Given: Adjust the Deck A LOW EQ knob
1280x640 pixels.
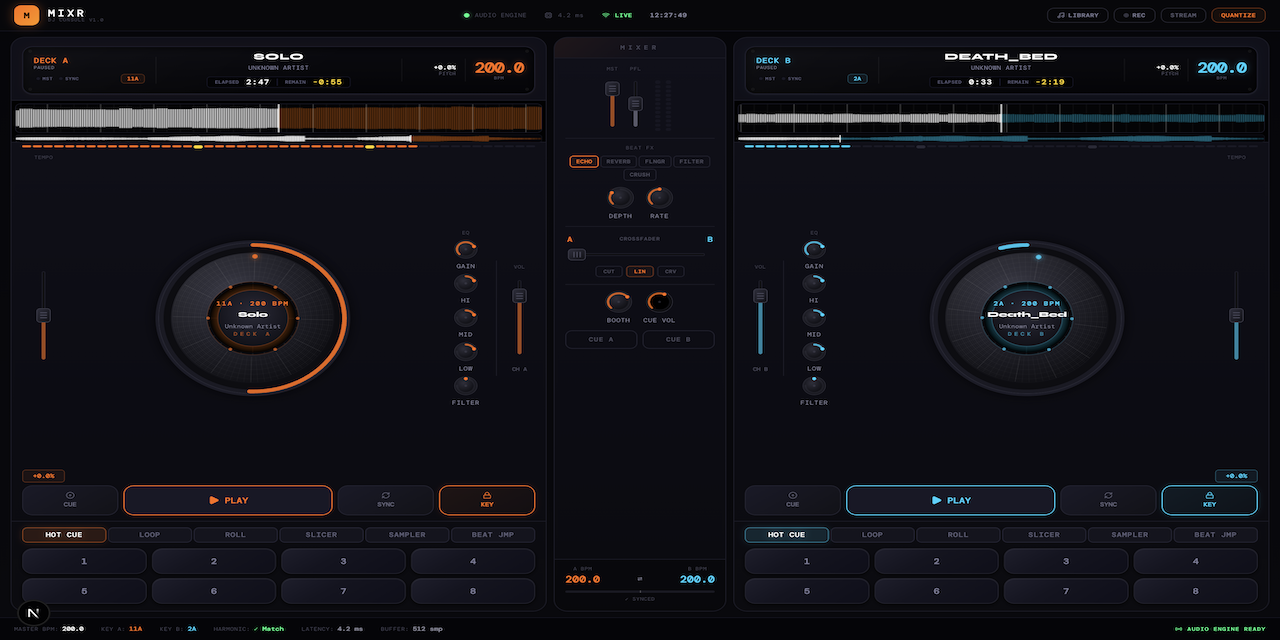Looking at the screenshot, I should [x=465, y=351].
